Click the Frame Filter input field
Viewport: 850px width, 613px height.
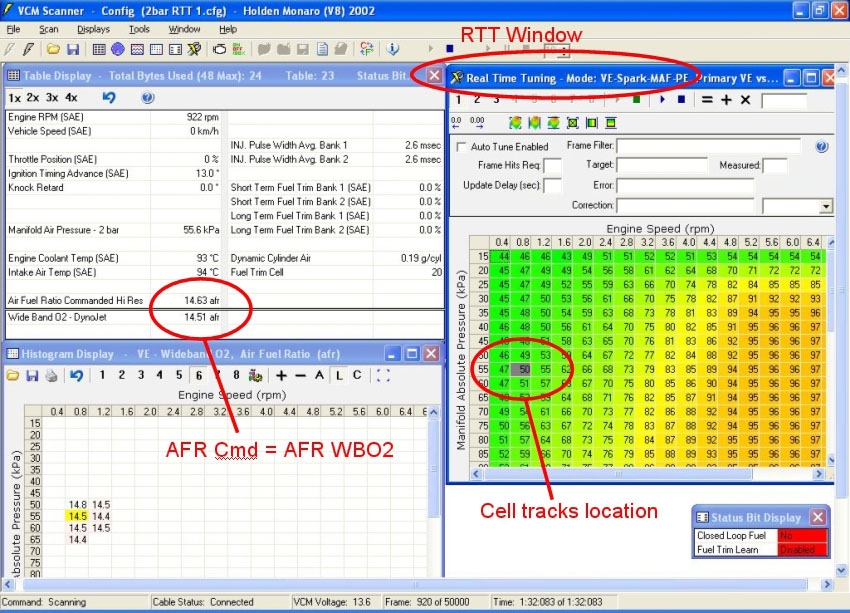pos(709,146)
